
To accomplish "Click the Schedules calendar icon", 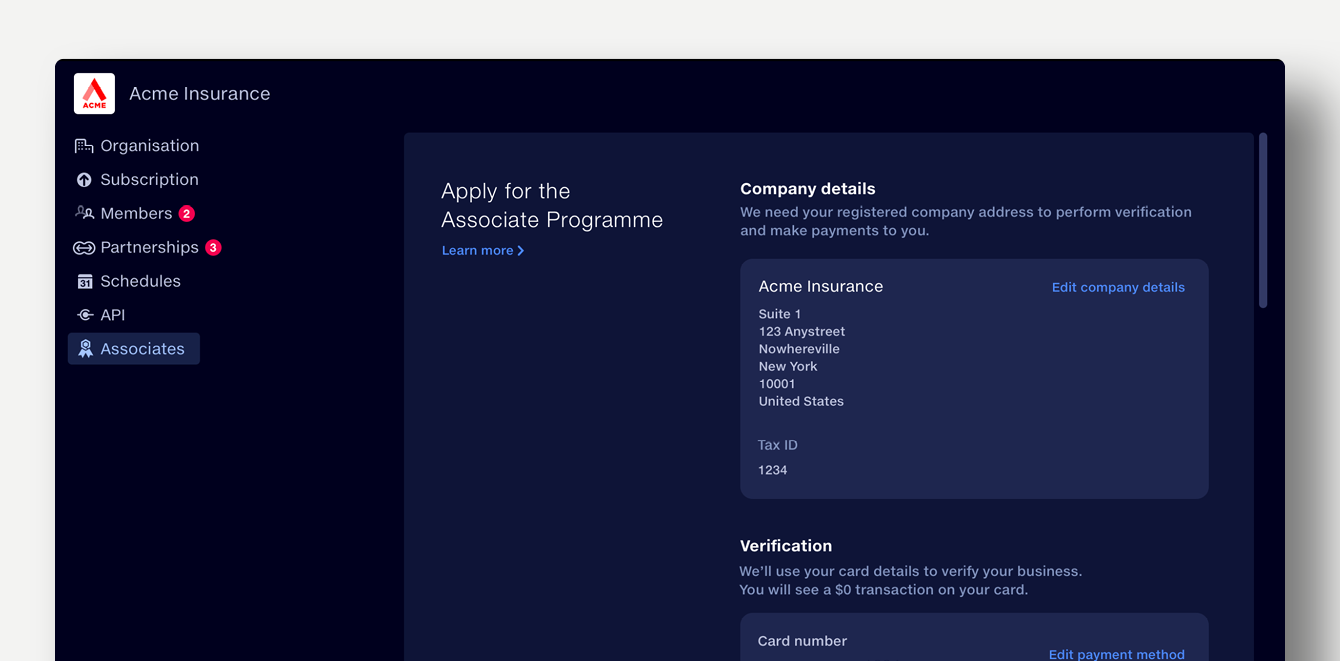I will [x=84, y=282].
